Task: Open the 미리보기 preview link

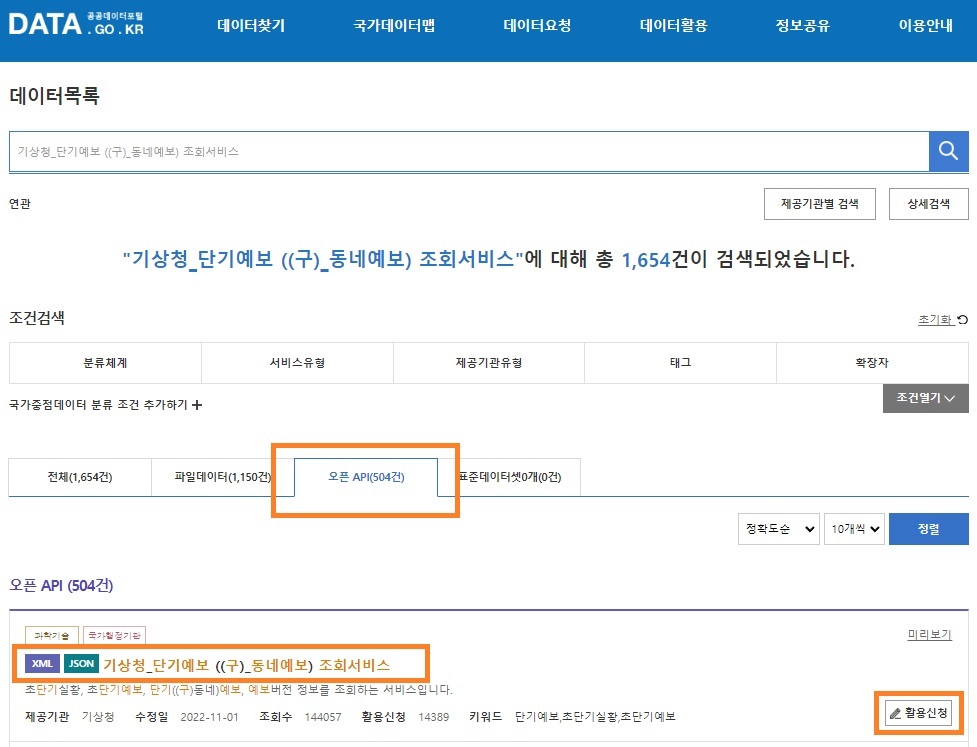Action: pos(930,635)
